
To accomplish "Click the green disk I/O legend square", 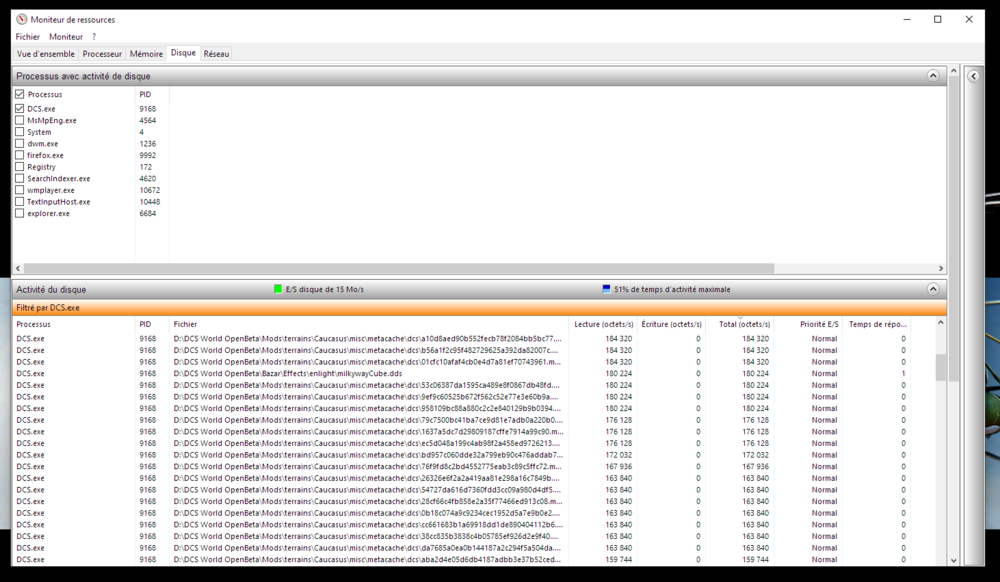I will pos(278,289).
